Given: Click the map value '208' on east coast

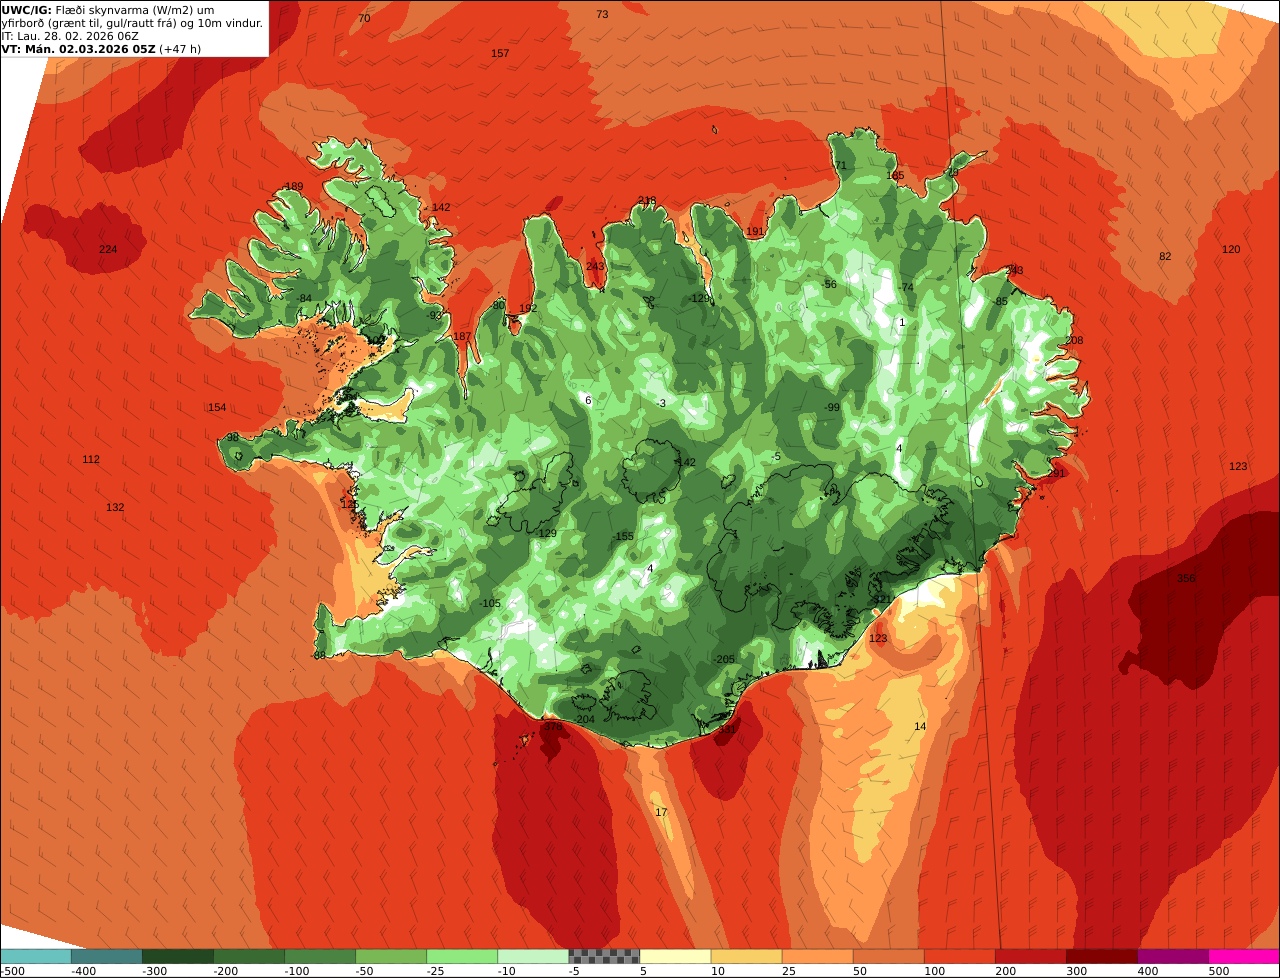Looking at the screenshot, I should 1074,341.
